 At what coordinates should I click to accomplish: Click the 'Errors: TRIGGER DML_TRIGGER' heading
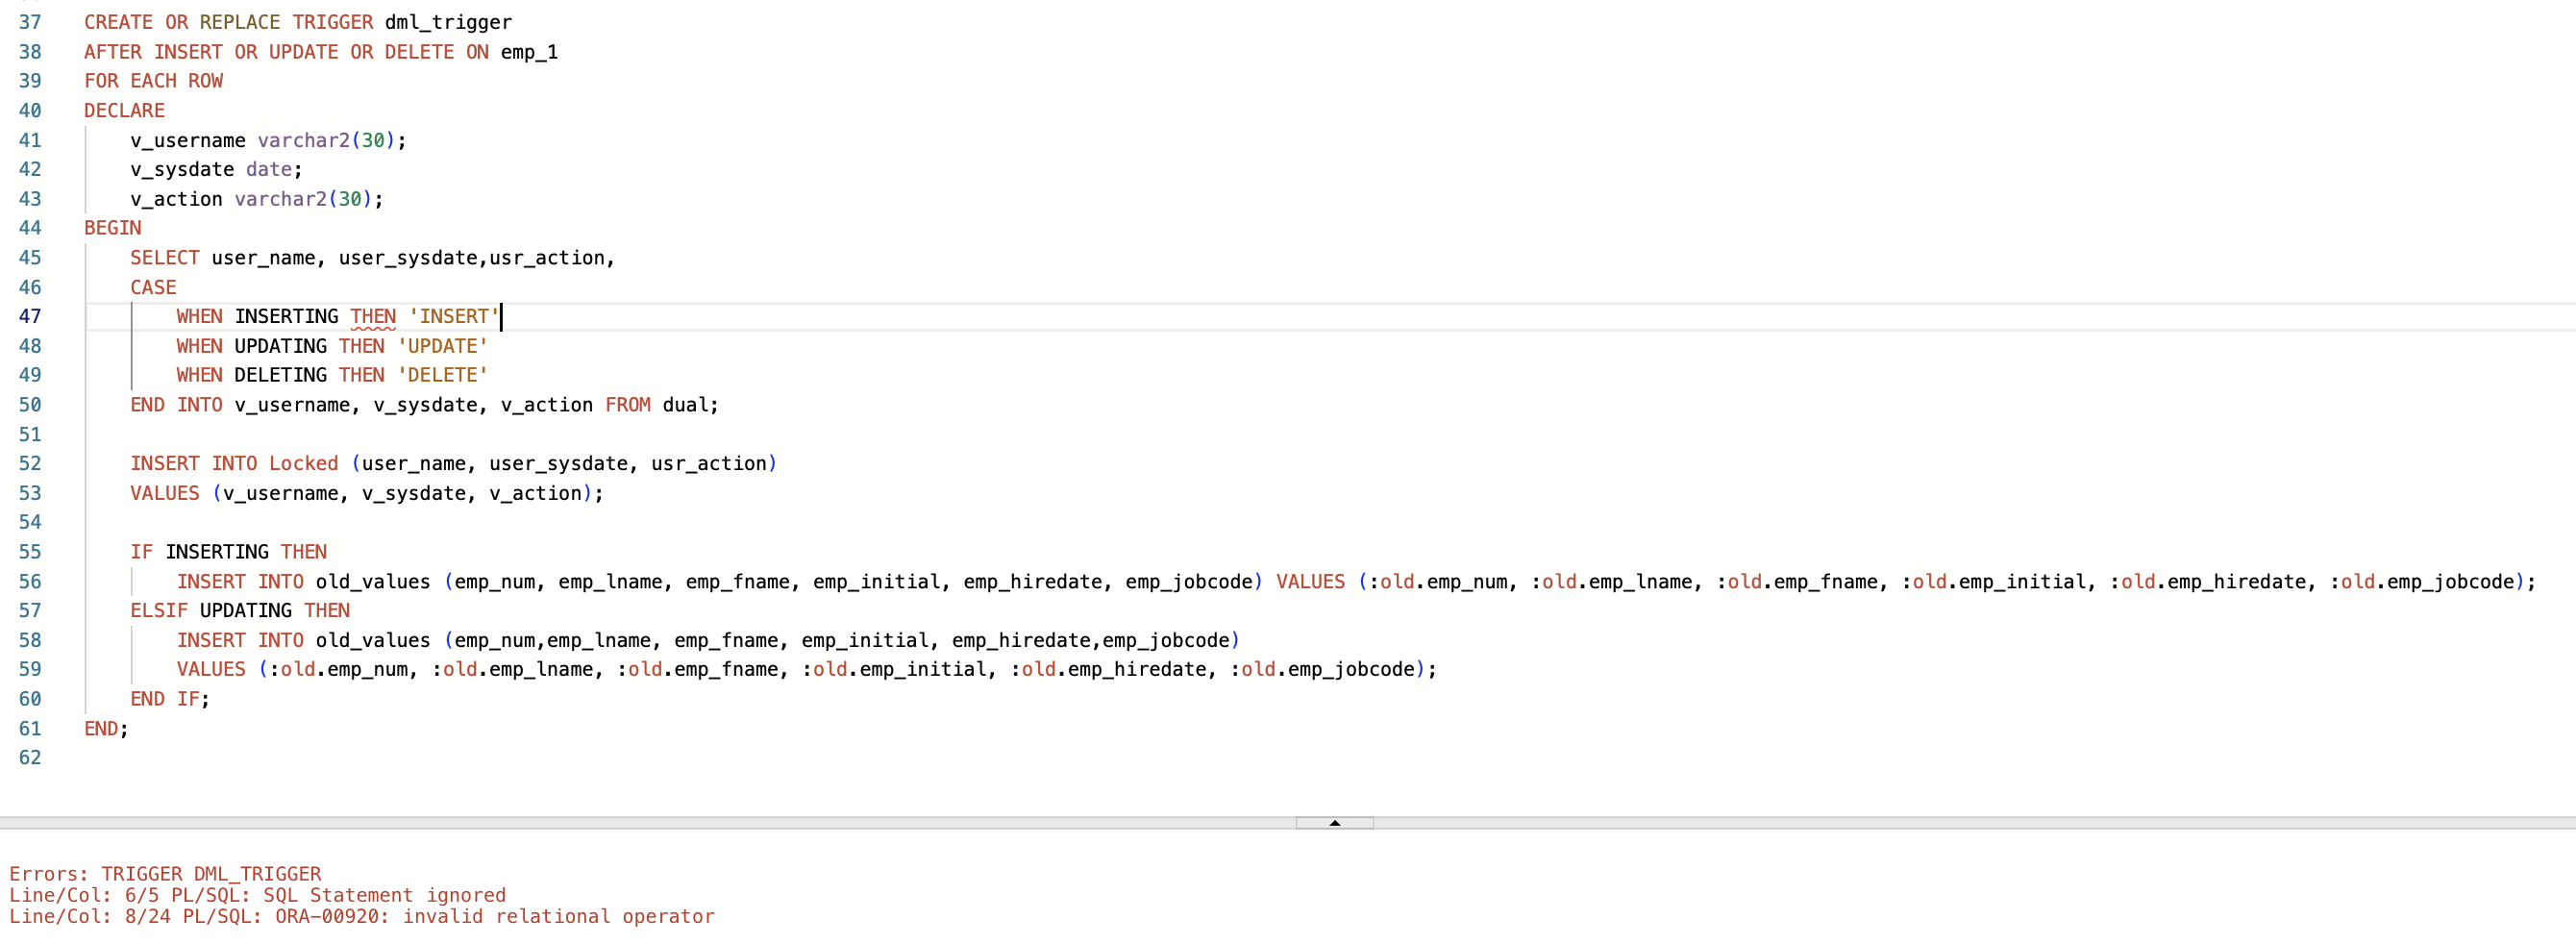coord(165,873)
